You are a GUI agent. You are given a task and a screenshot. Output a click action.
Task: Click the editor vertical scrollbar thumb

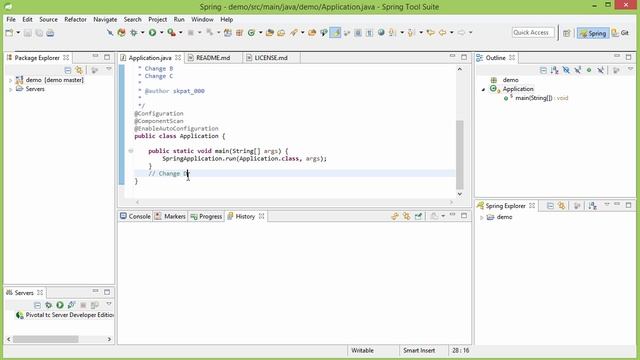pos(460,154)
